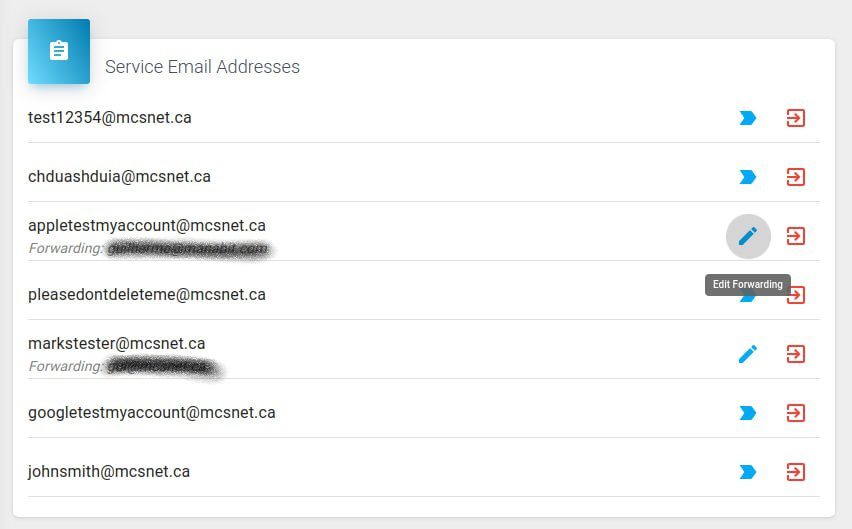This screenshot has height=529, width=852.
Task: Click the Service Email Addresses heading
Action: tap(202, 67)
